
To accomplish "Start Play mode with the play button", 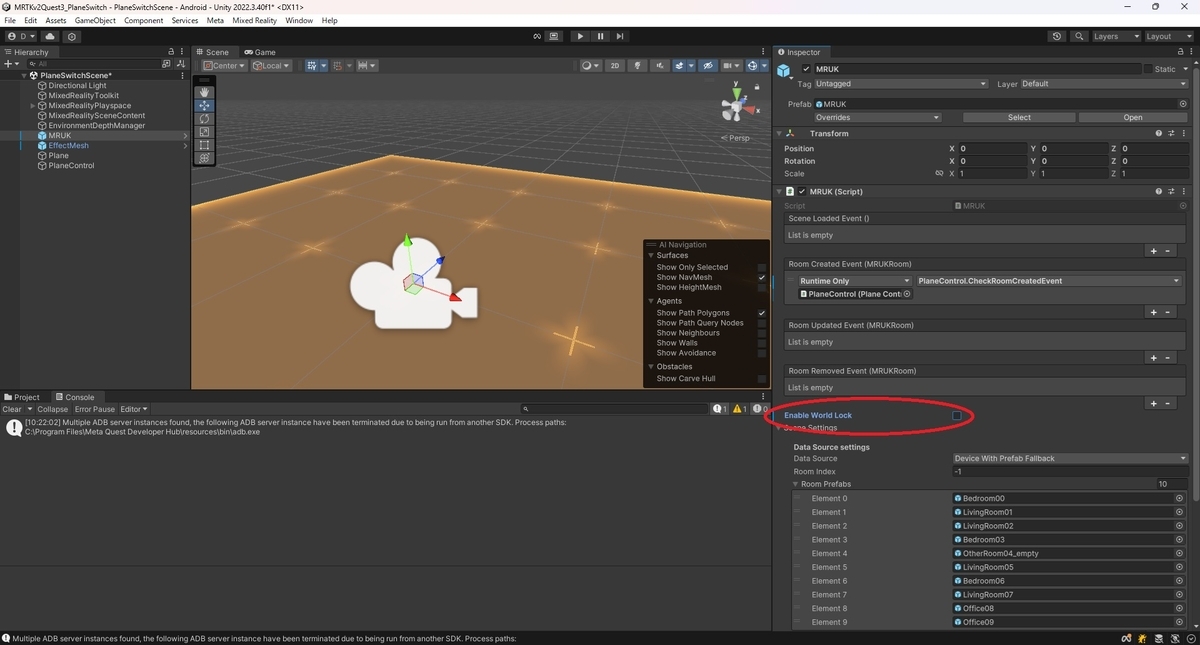I will [x=580, y=36].
